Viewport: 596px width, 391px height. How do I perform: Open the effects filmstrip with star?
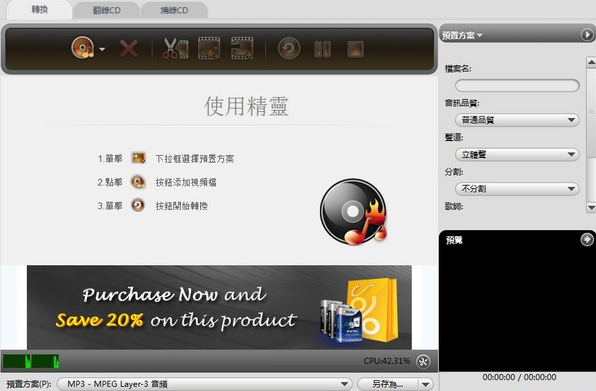(209, 48)
